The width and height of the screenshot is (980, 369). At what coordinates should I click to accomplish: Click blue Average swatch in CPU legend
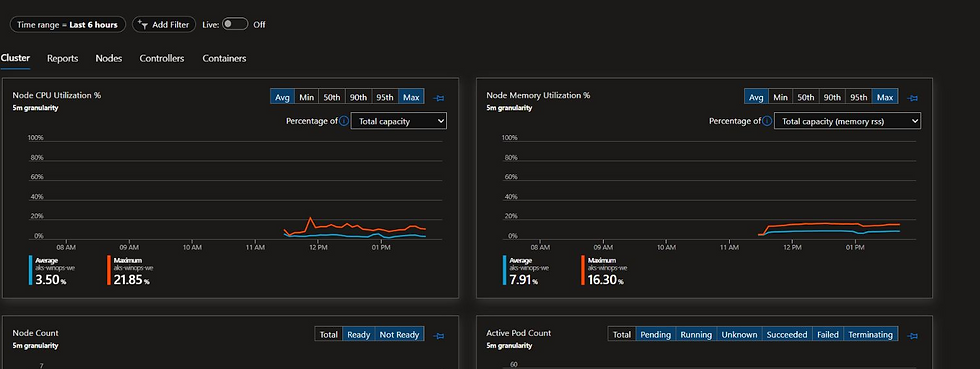[30, 270]
